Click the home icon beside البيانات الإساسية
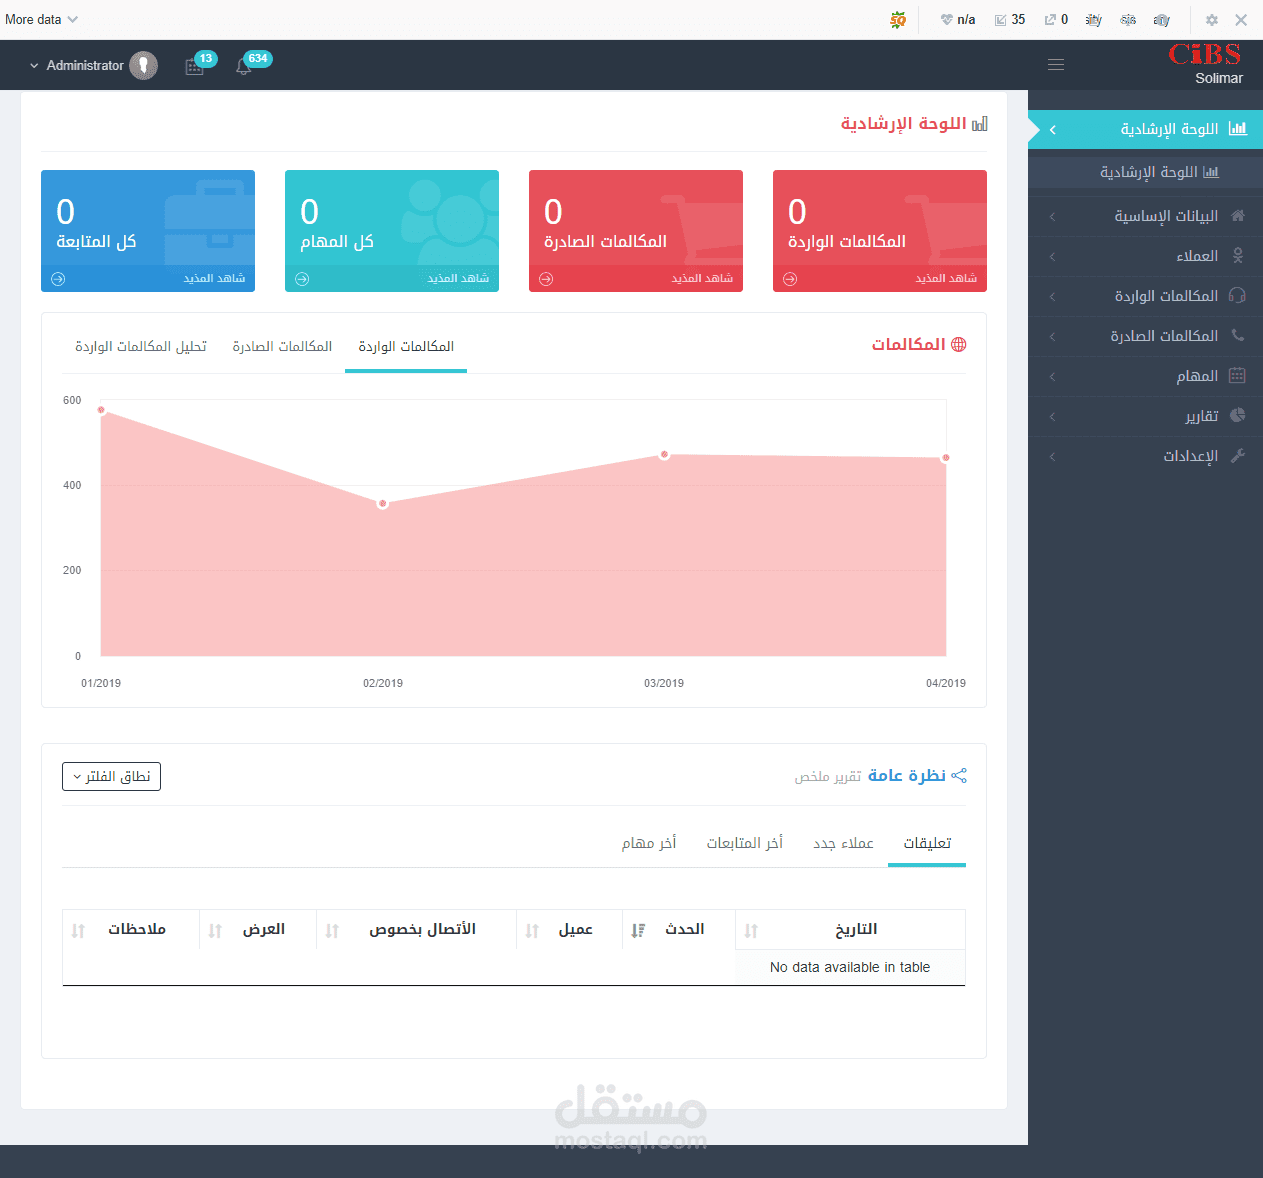 click(x=1238, y=215)
